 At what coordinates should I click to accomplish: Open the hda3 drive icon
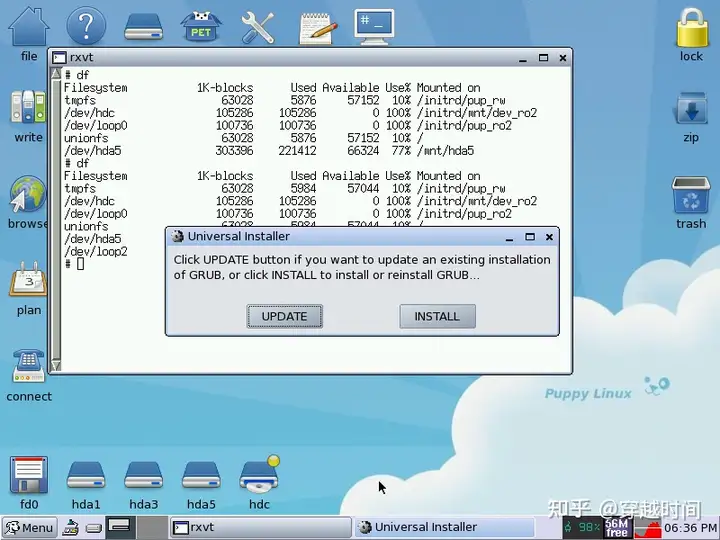coord(144,475)
